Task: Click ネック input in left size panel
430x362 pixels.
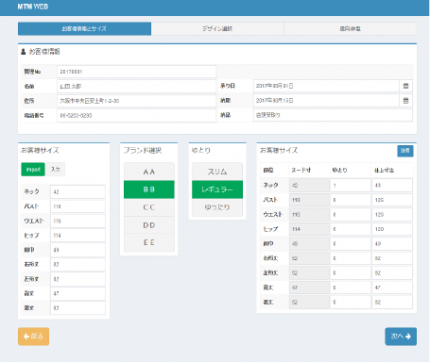Action: pos(78,192)
